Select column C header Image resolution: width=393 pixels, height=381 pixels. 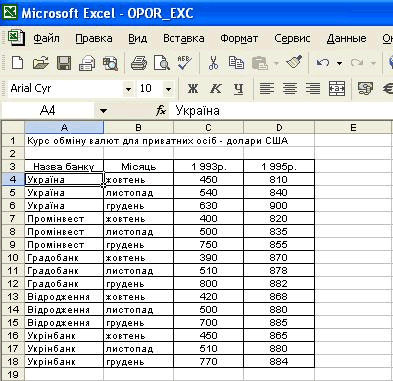209,127
